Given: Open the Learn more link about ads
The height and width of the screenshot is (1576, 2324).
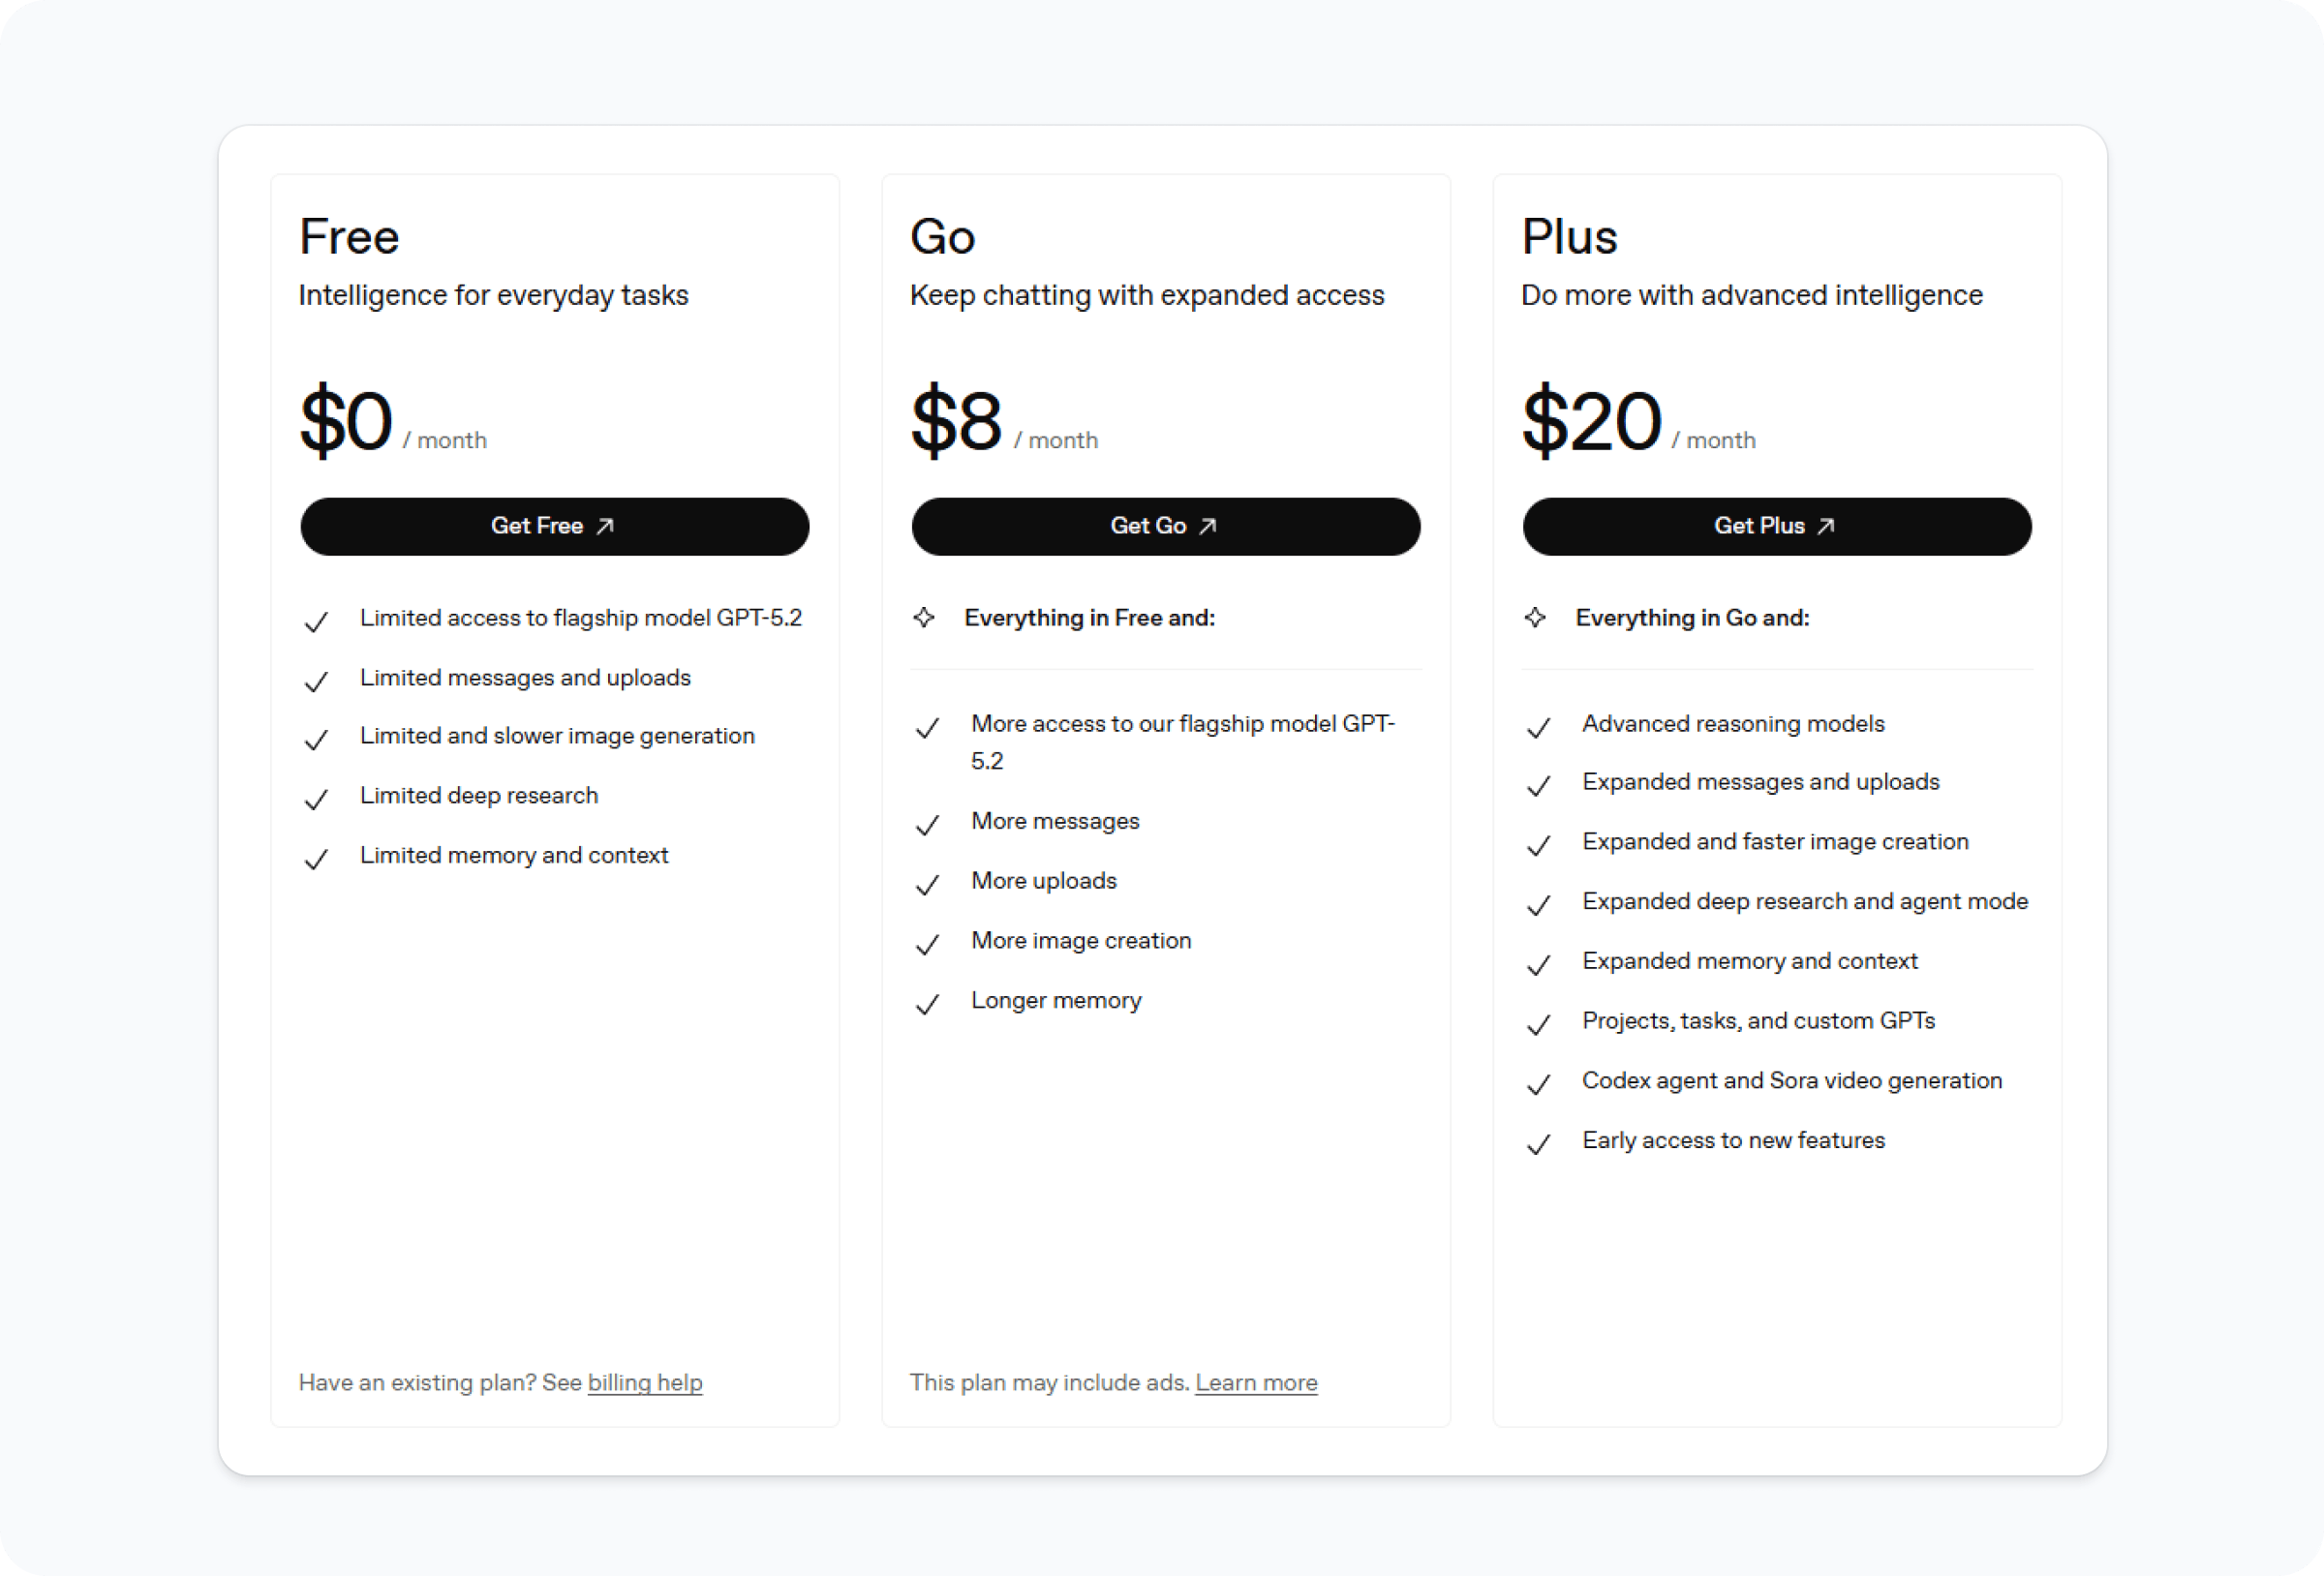Looking at the screenshot, I should coord(1256,1382).
